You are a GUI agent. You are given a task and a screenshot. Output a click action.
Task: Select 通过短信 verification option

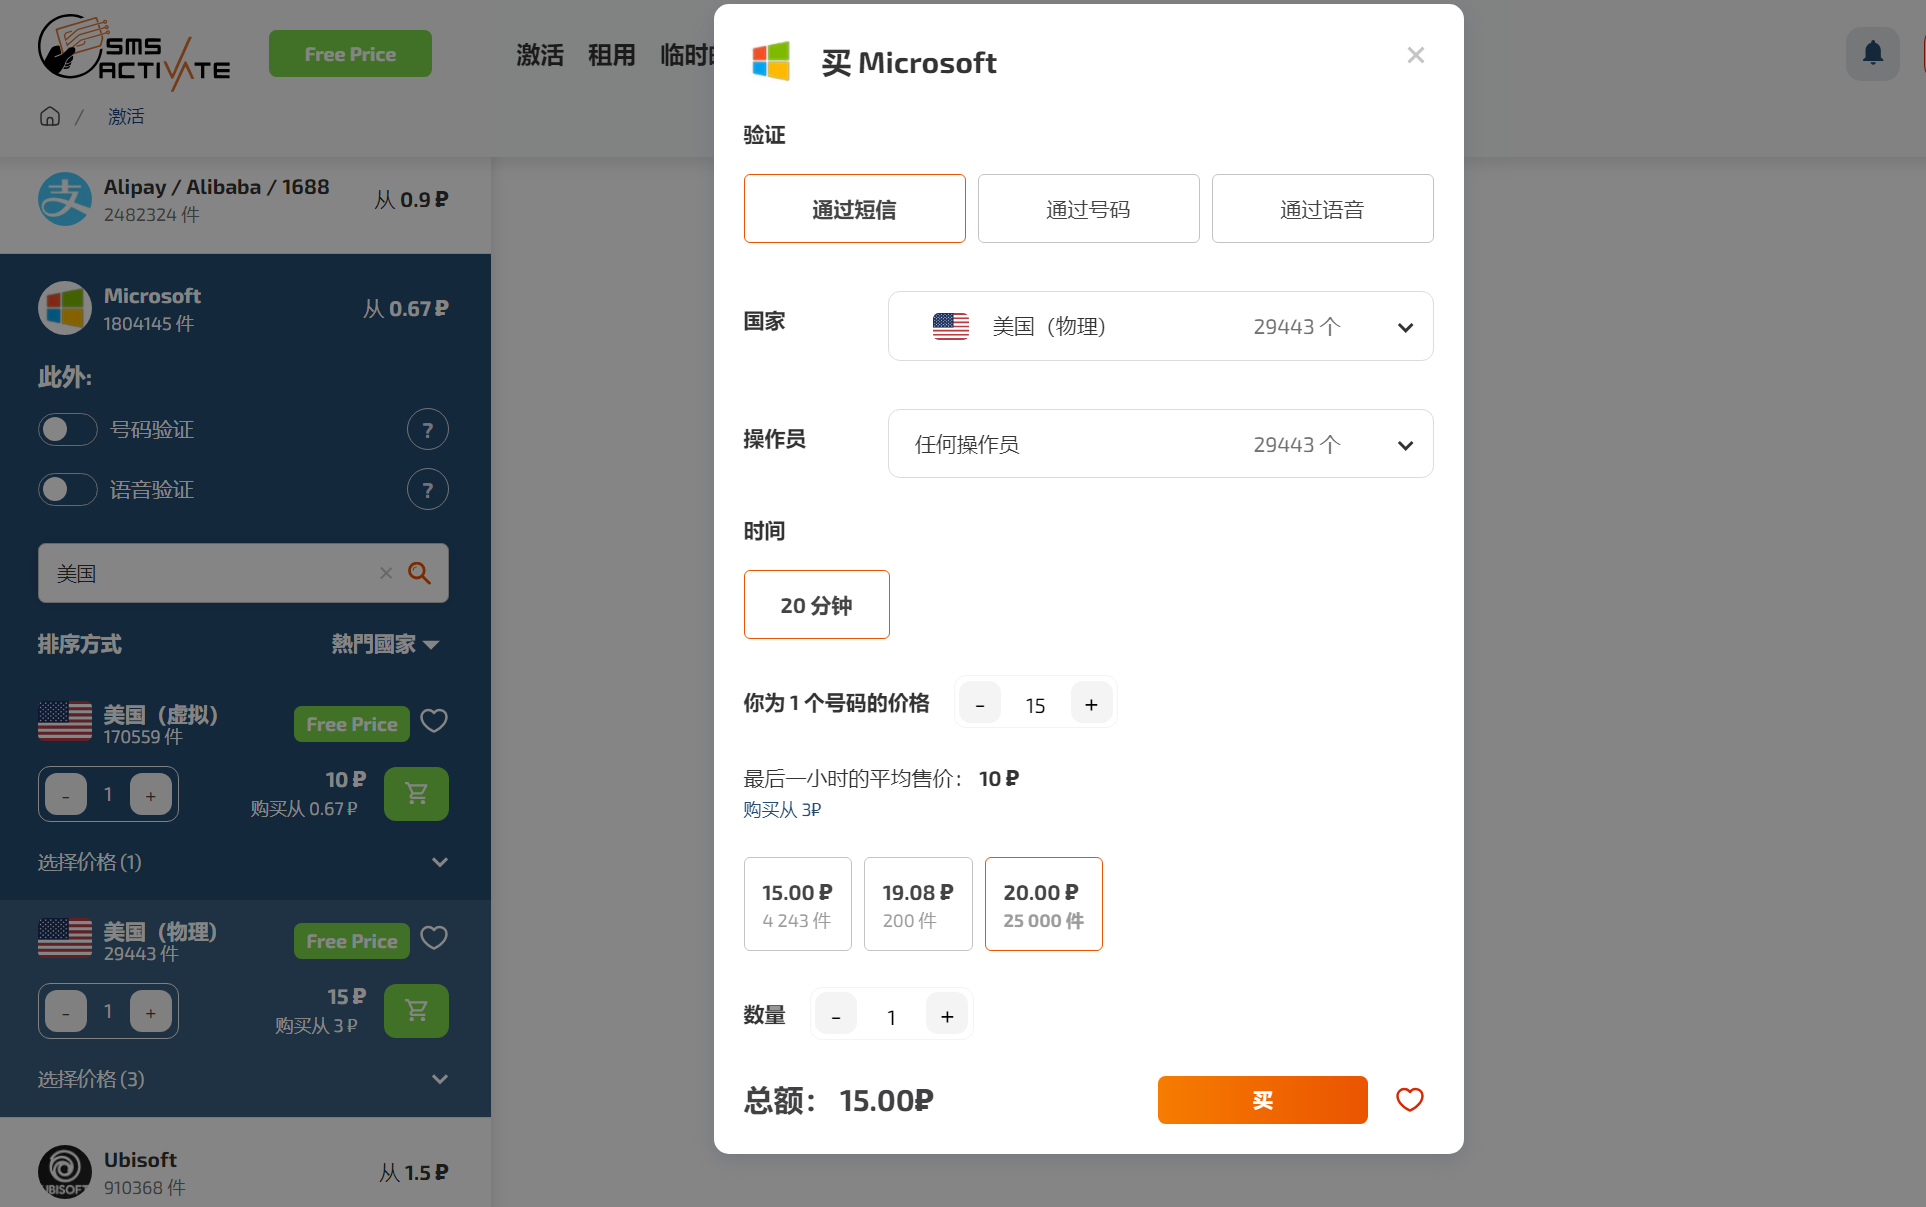(x=855, y=209)
